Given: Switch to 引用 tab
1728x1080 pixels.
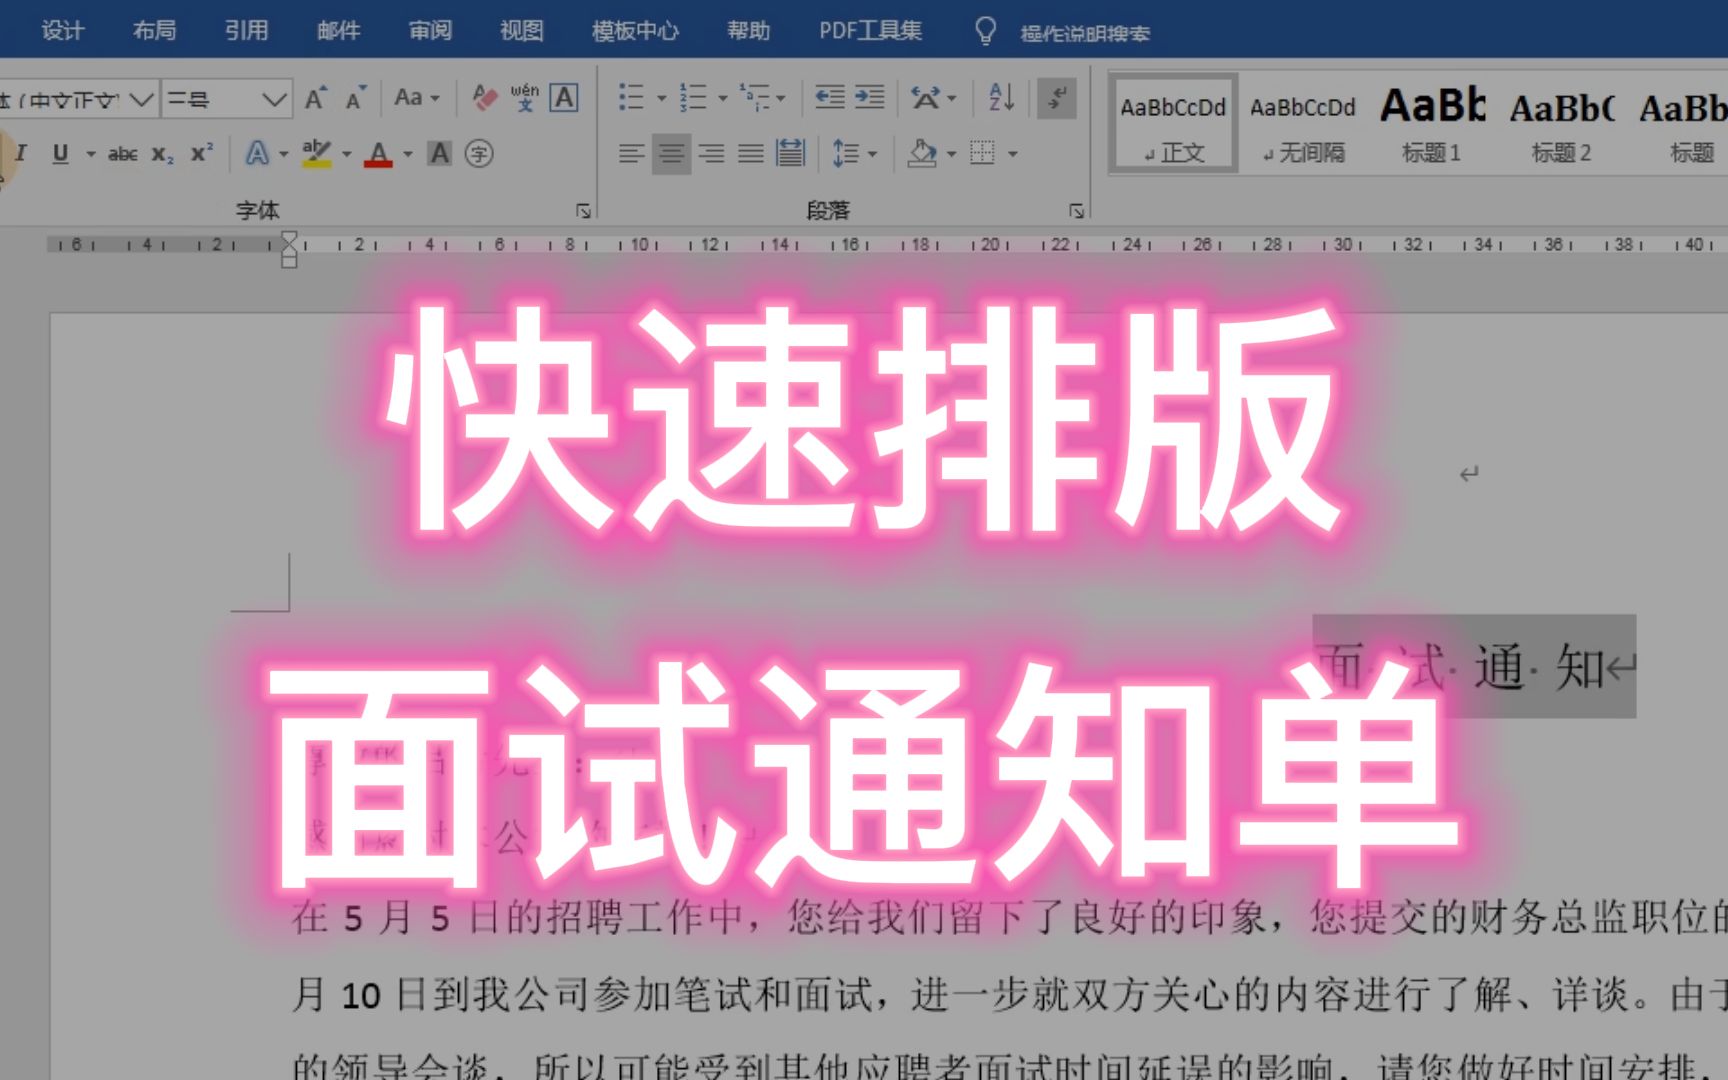Looking at the screenshot, I should point(246,31).
